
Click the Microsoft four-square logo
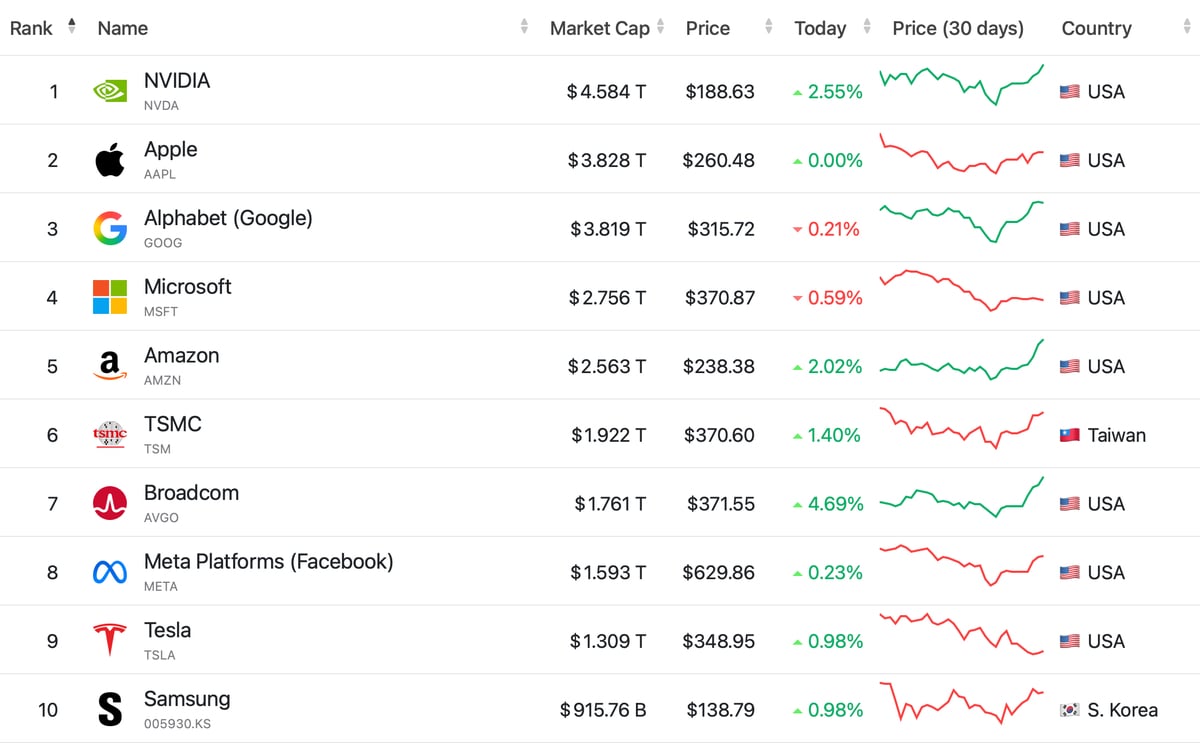click(x=108, y=295)
